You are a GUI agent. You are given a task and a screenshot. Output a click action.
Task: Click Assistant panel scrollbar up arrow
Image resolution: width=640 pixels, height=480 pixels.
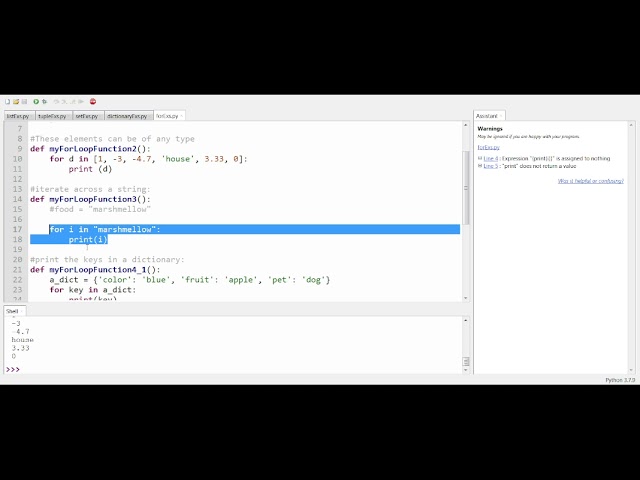click(631, 125)
